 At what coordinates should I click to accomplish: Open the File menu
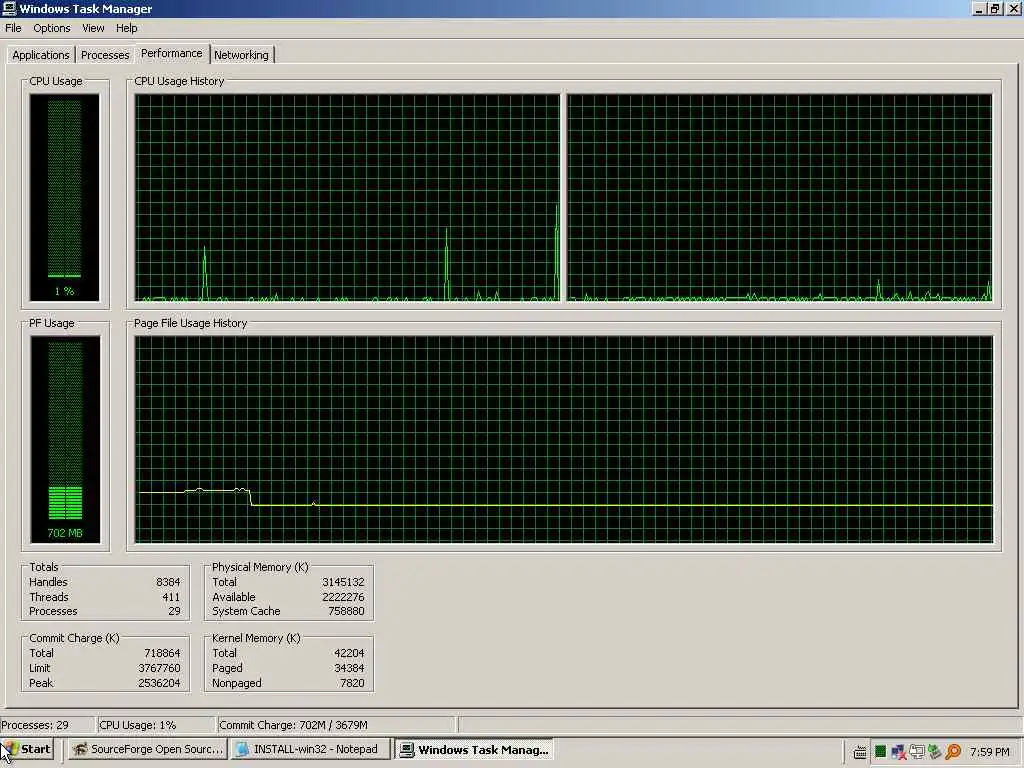pos(13,28)
